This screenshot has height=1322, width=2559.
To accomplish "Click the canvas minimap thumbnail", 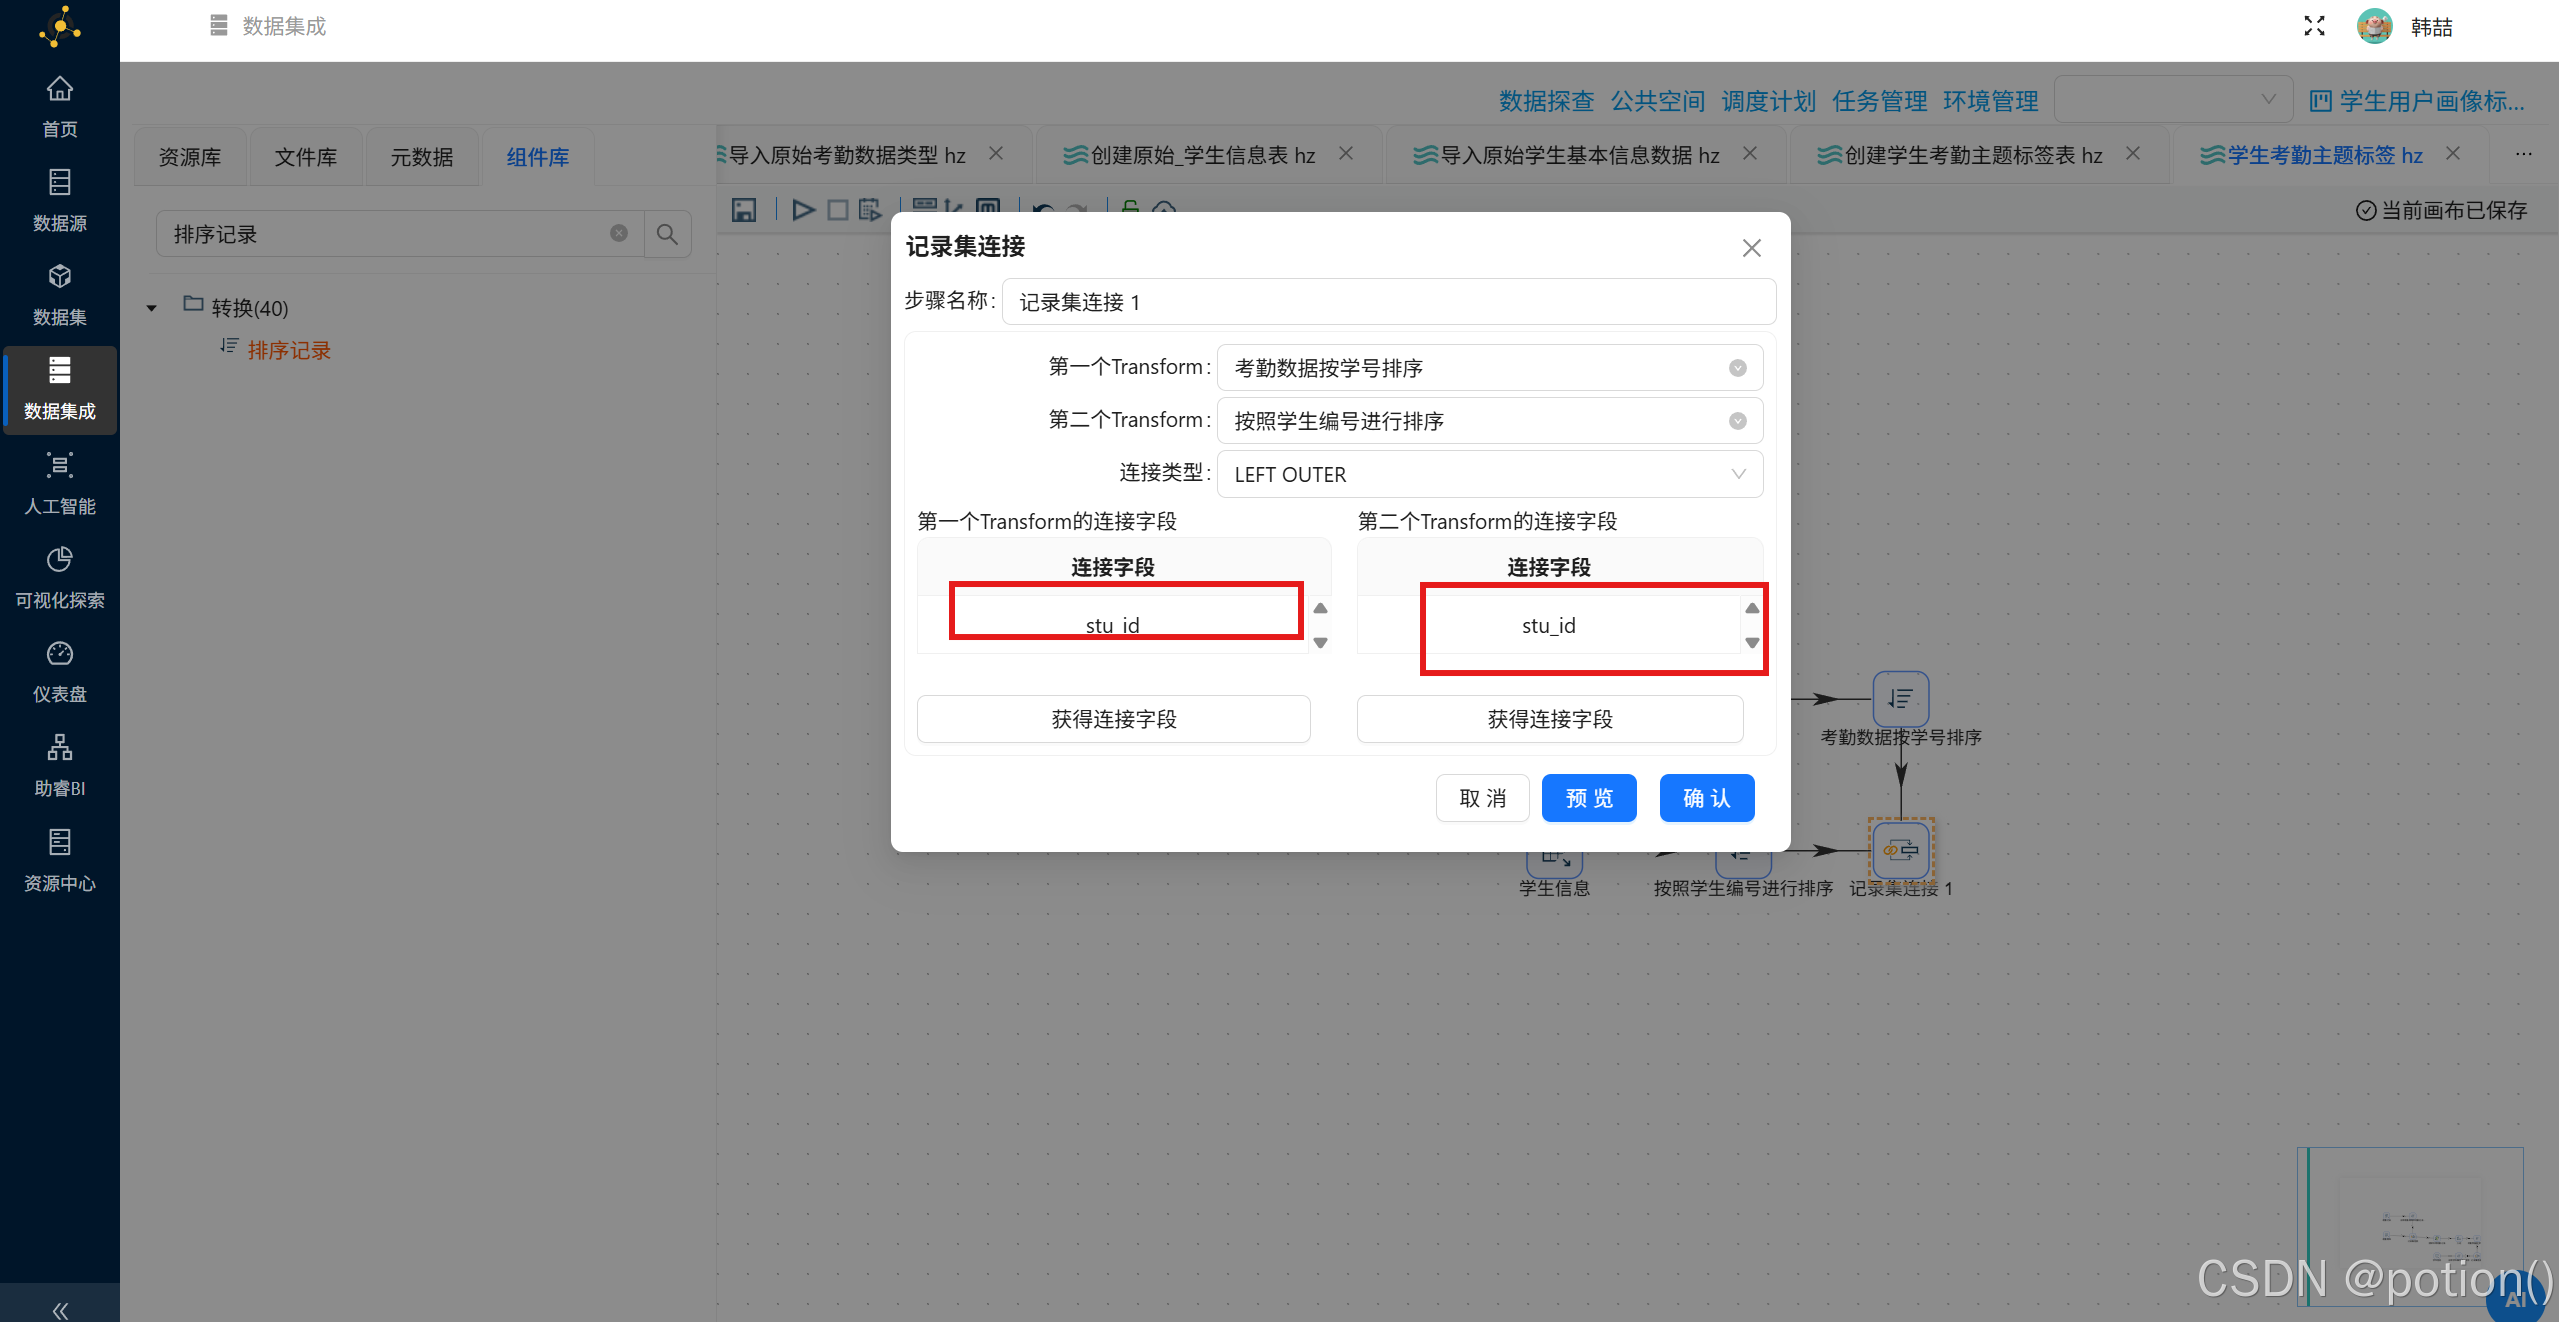I will [x=2410, y=1227].
